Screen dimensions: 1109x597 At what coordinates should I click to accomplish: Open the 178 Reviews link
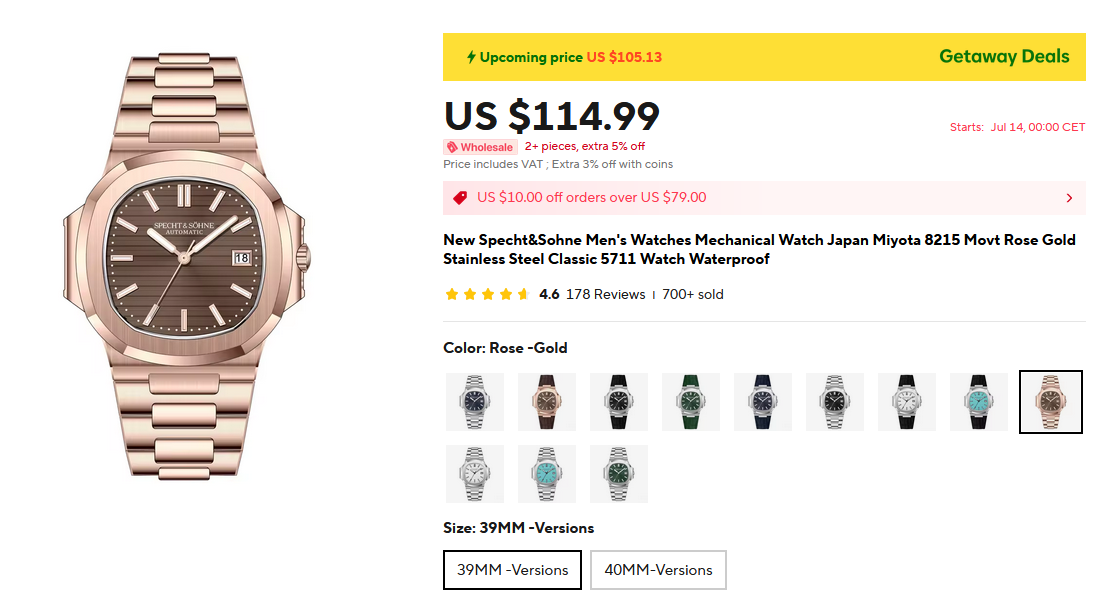(605, 295)
